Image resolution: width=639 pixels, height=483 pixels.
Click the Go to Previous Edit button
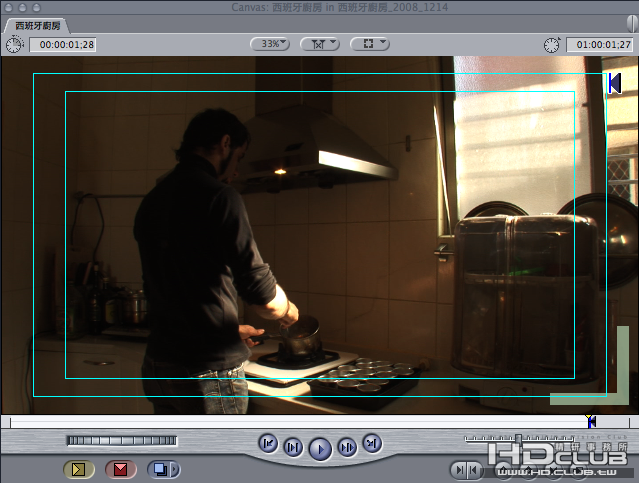click(x=268, y=443)
